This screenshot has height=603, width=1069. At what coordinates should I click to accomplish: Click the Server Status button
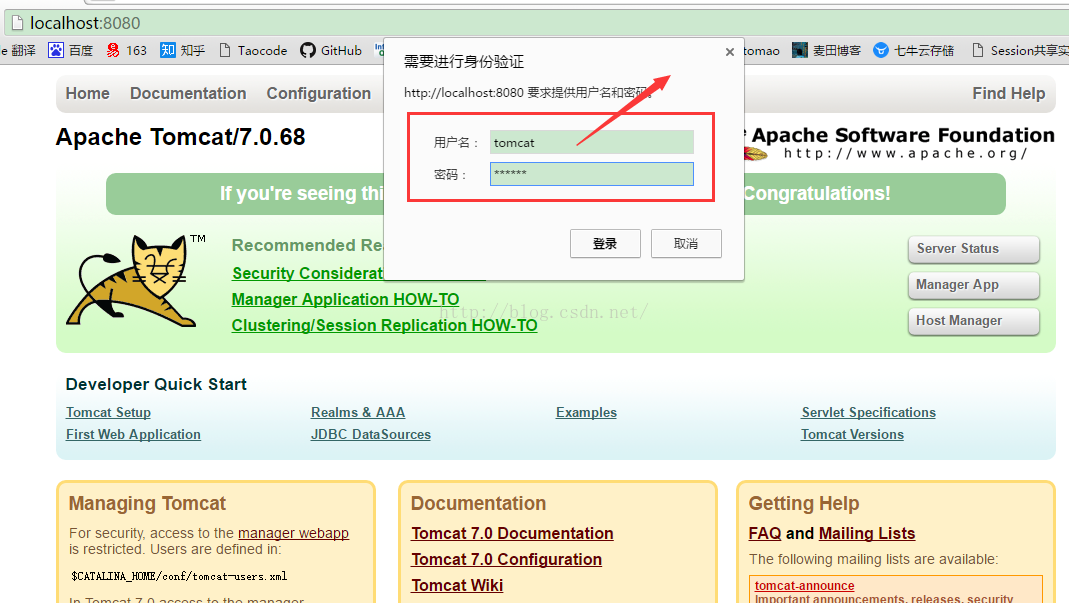coord(974,249)
